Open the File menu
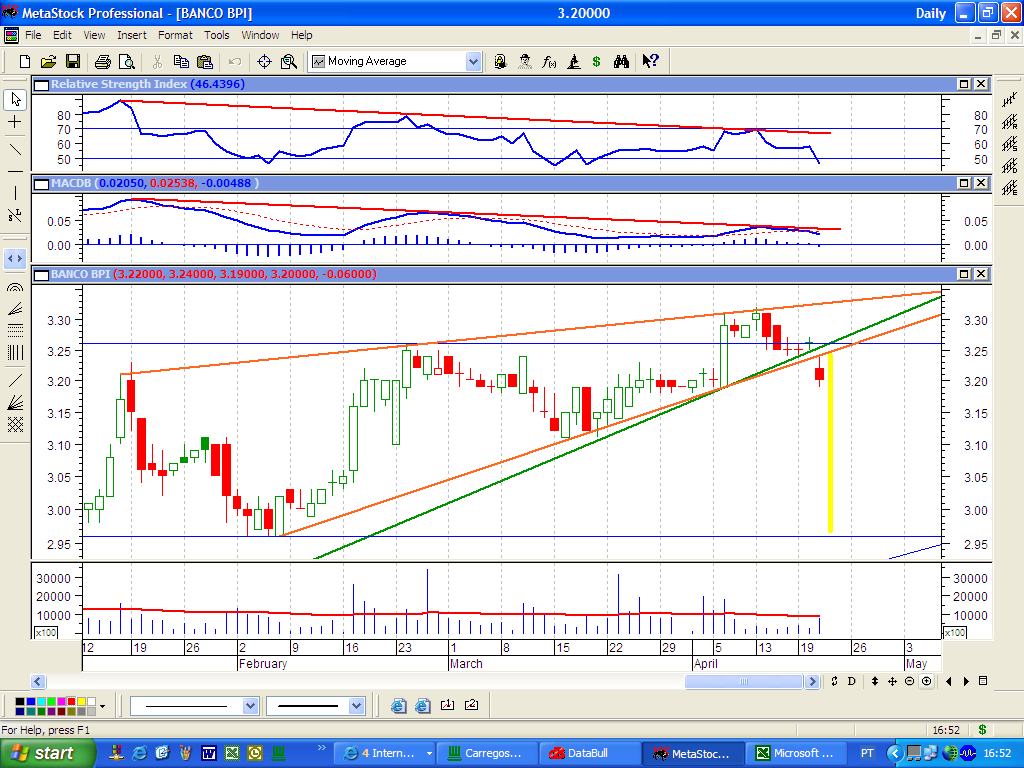1024x768 pixels. 33,35
